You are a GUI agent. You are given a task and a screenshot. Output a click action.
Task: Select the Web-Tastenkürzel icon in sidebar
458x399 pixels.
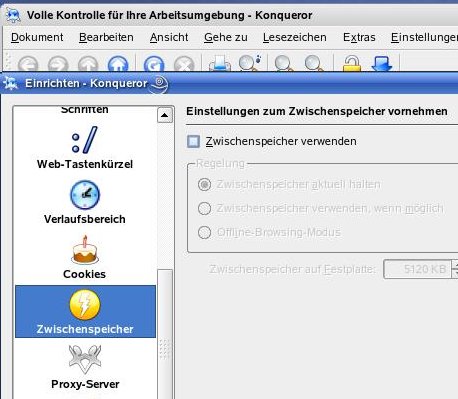(x=85, y=140)
